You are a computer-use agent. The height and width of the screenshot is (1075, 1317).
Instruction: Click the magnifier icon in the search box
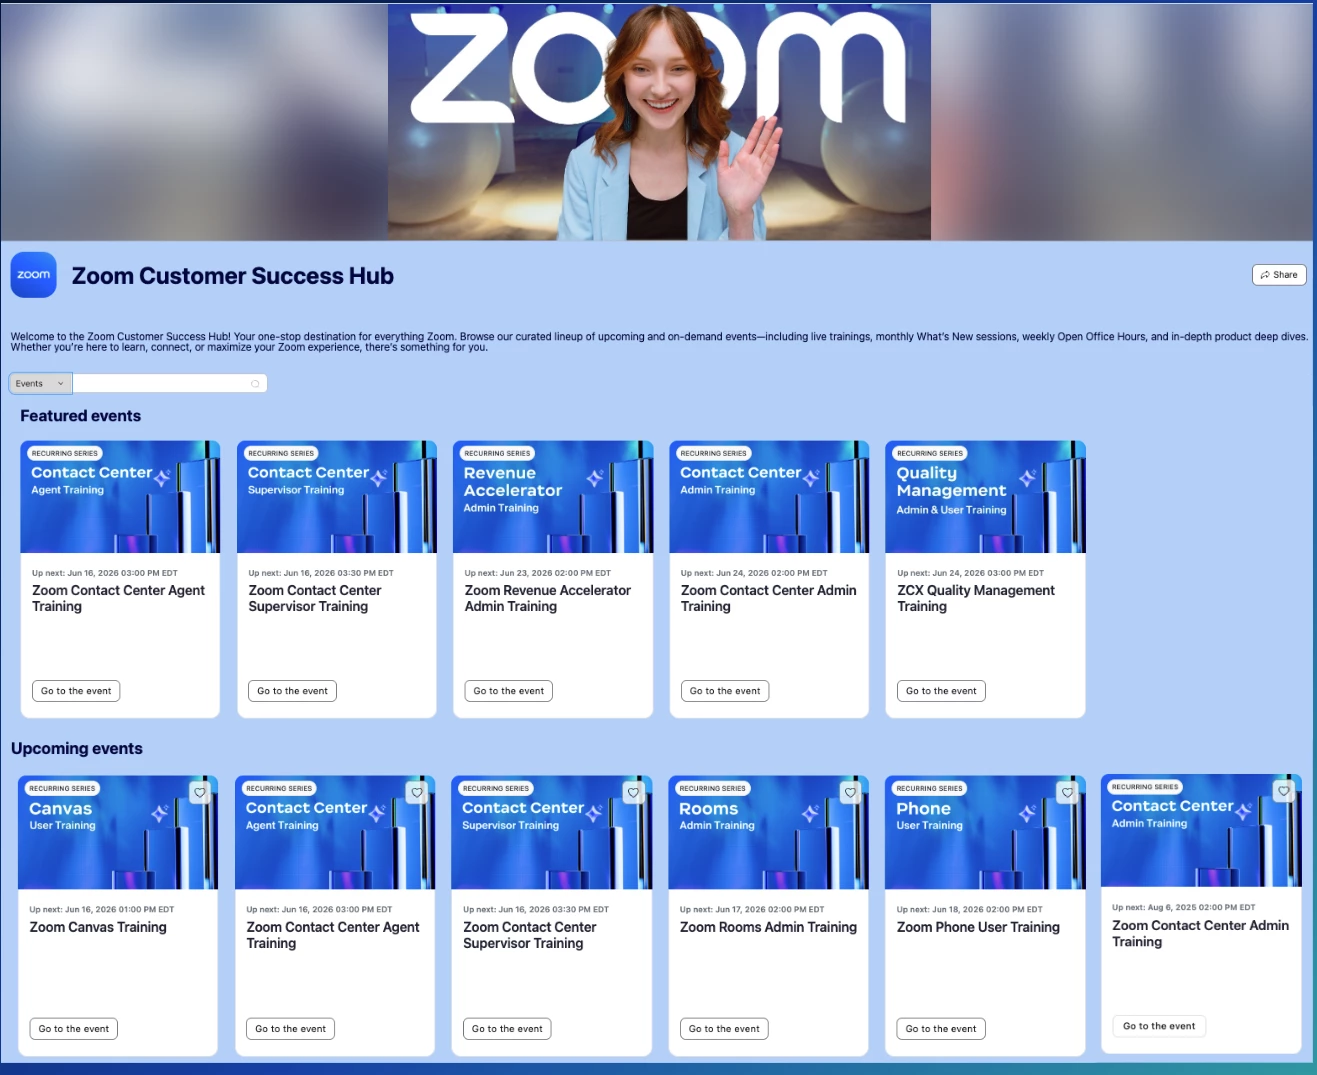pos(255,384)
